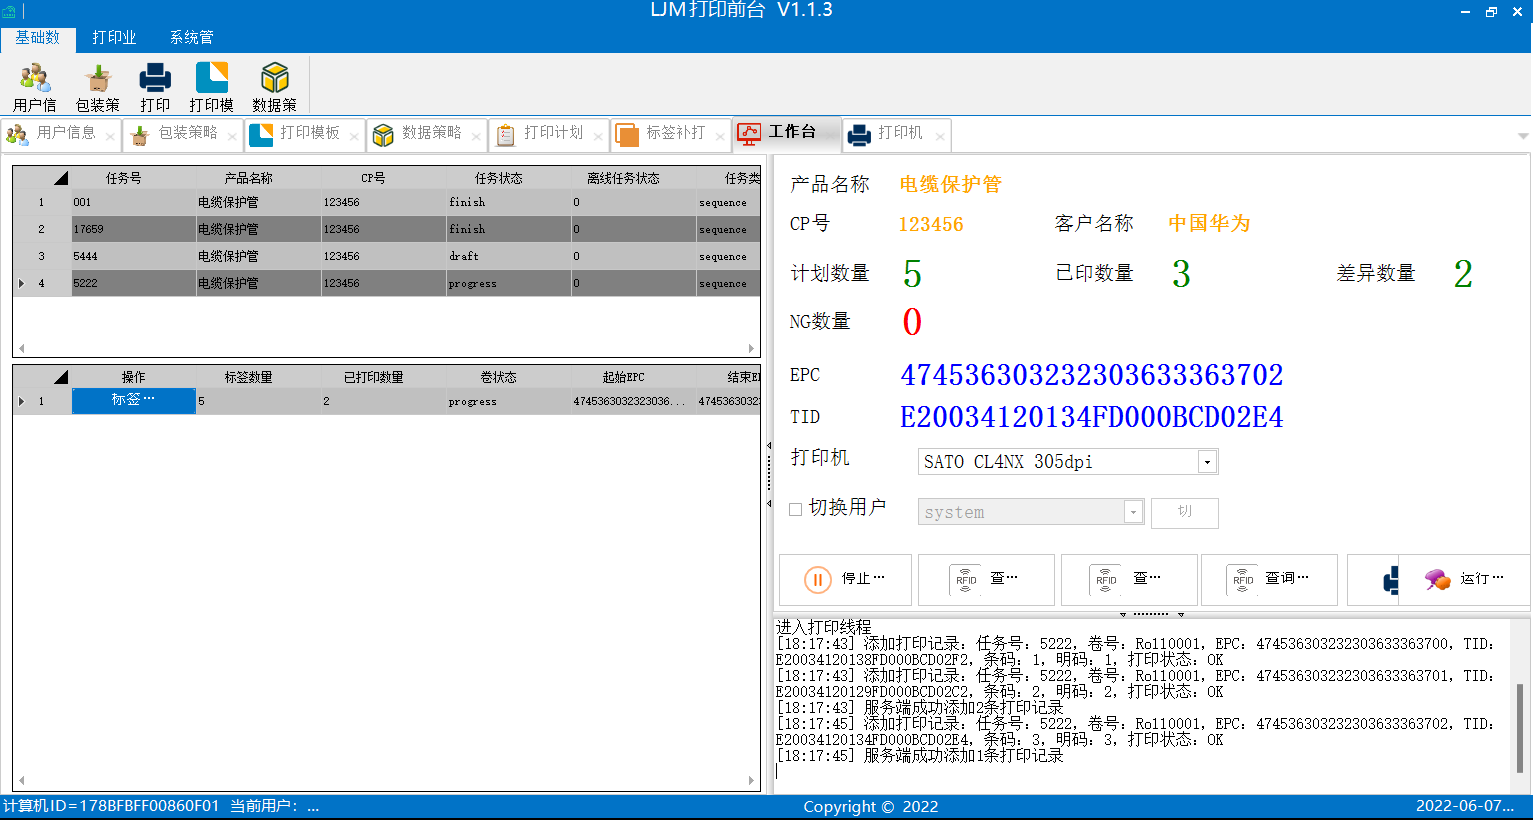The image size is (1533, 820).
Task: Click the 打印 printer icon in the ribbon
Action: (155, 86)
